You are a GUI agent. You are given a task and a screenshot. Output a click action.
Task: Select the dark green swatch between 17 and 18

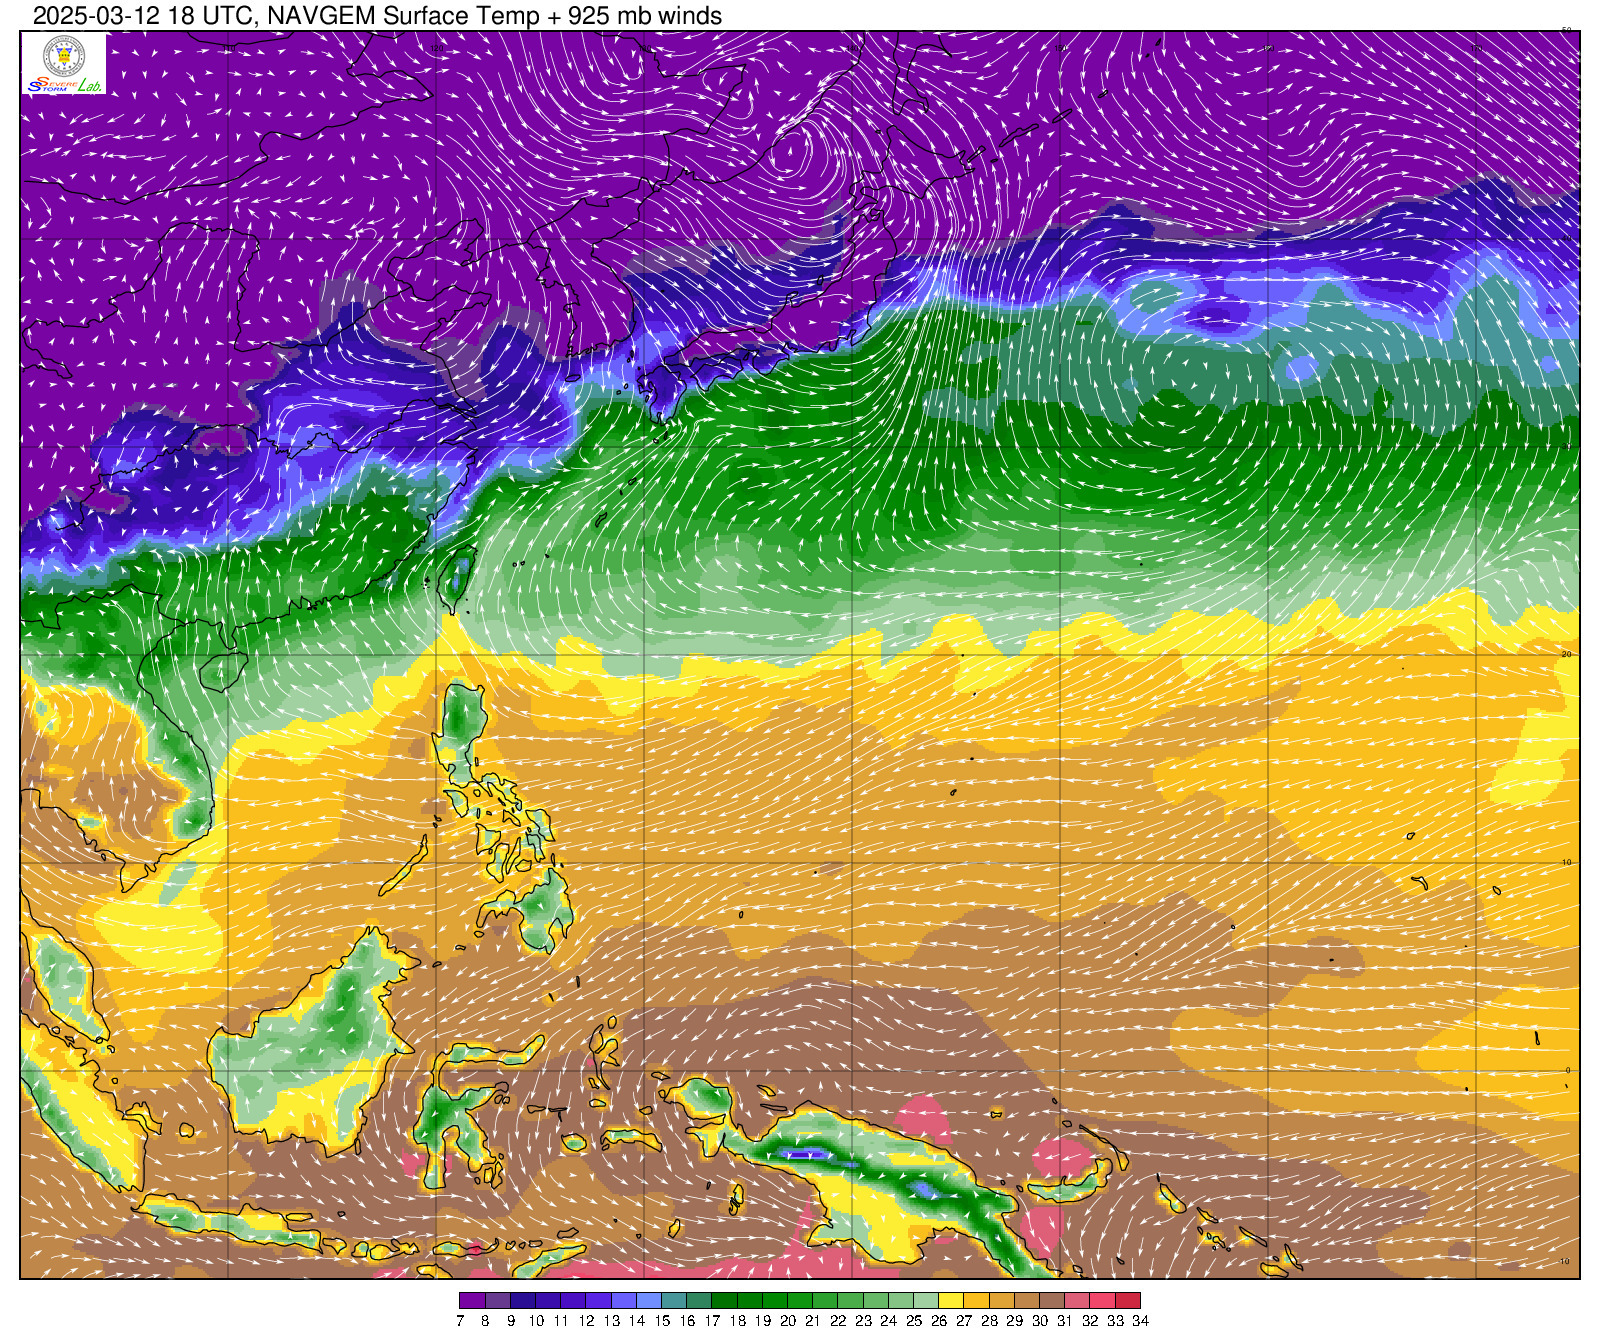point(724,1301)
